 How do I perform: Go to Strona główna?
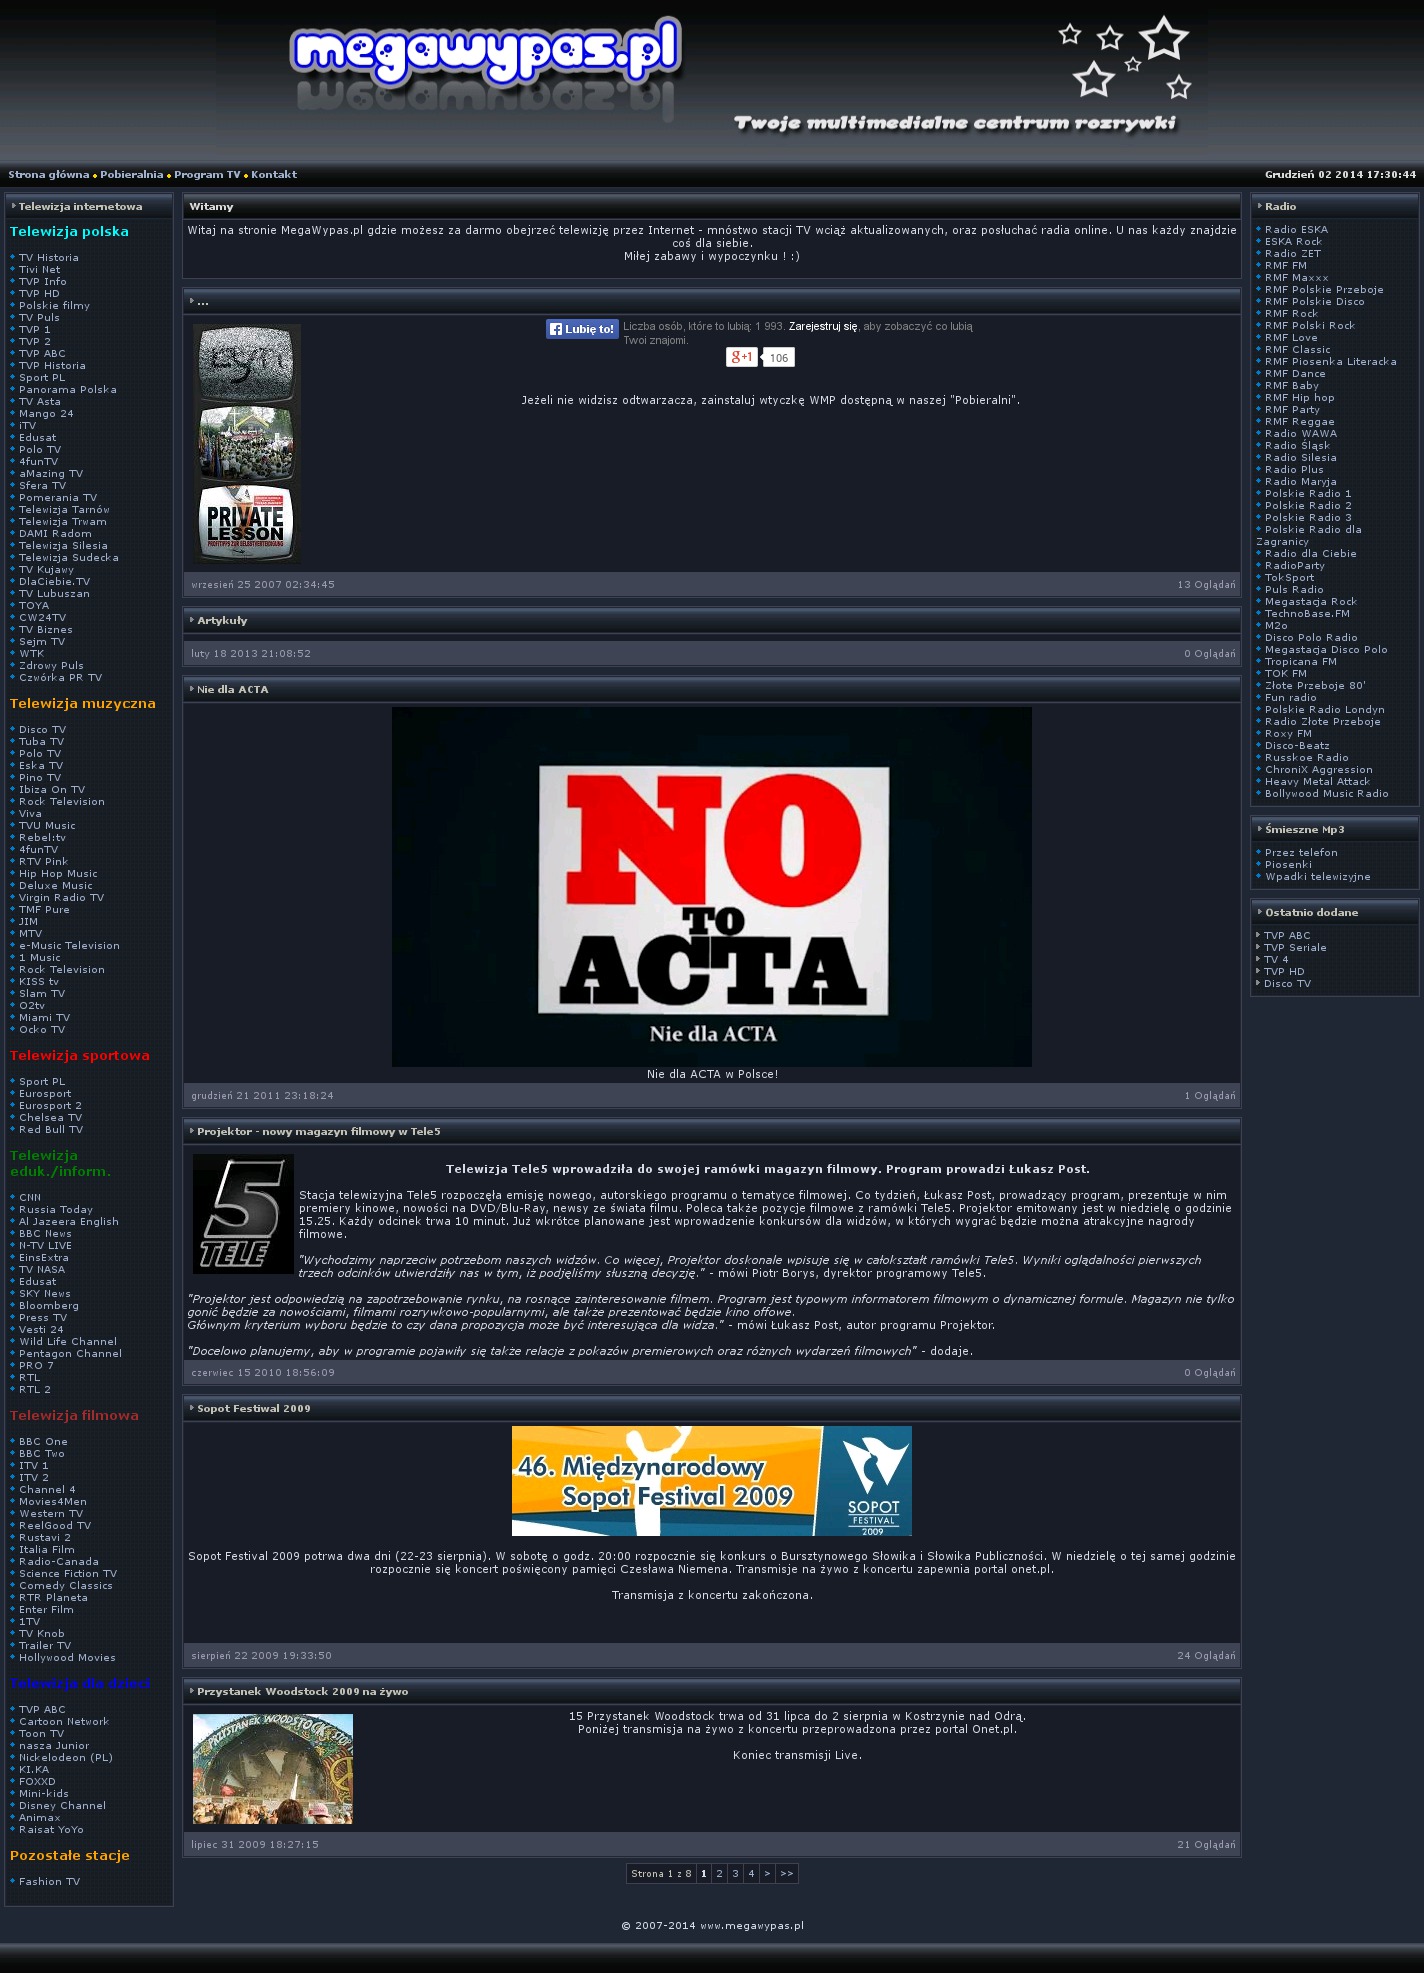(x=49, y=175)
